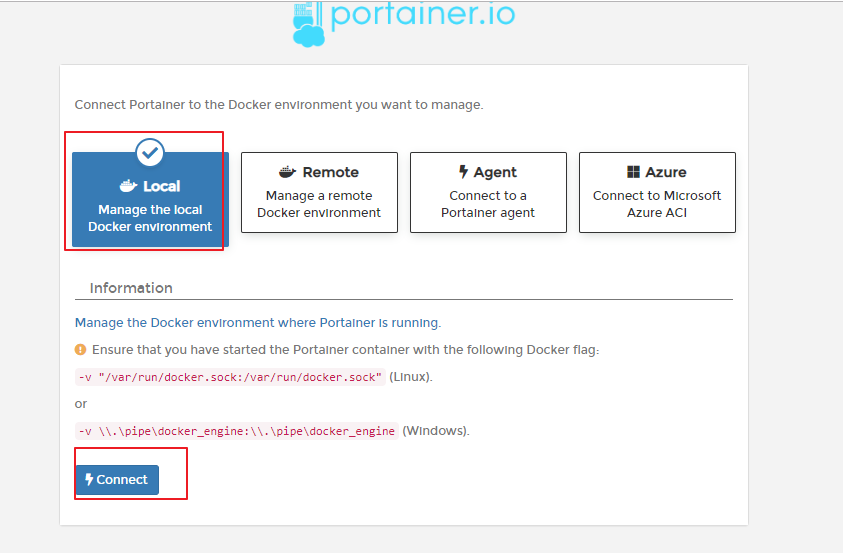Select the Remote Docker environment option
Screen dimensions: 843x553
[319, 192]
